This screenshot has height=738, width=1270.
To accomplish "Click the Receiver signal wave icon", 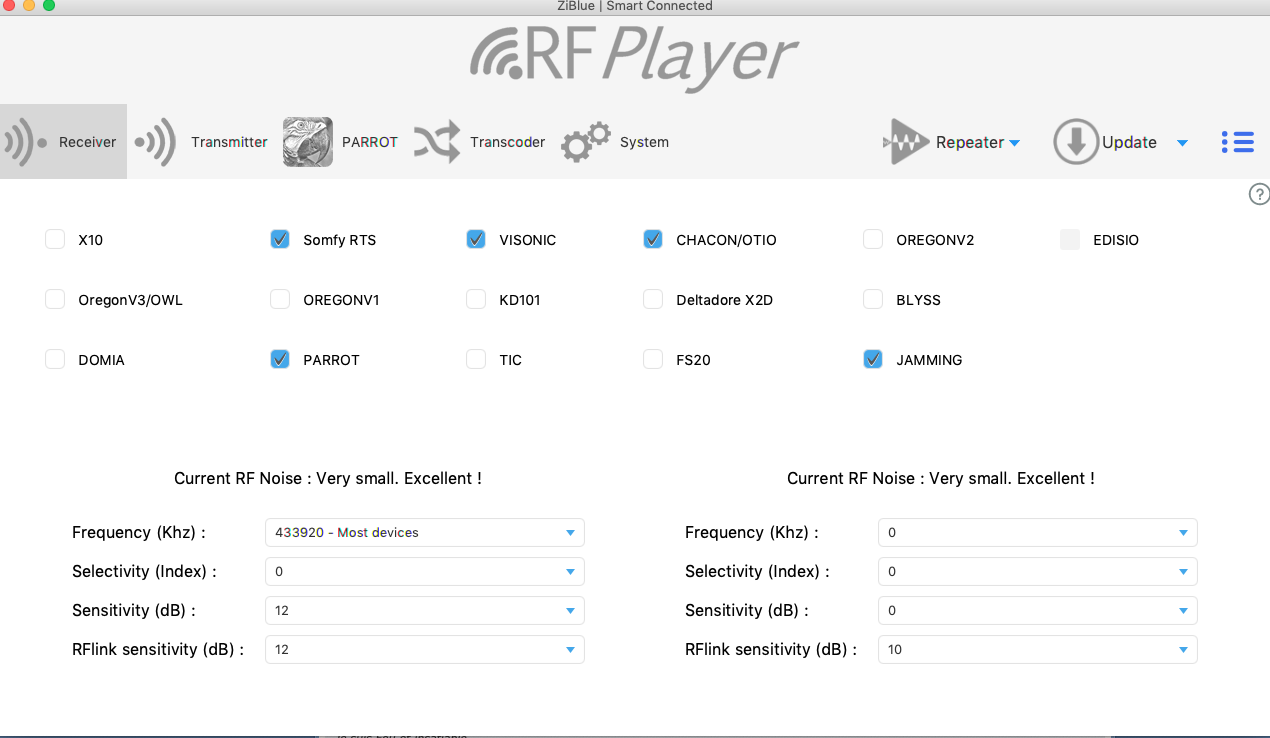I will tap(25, 142).
